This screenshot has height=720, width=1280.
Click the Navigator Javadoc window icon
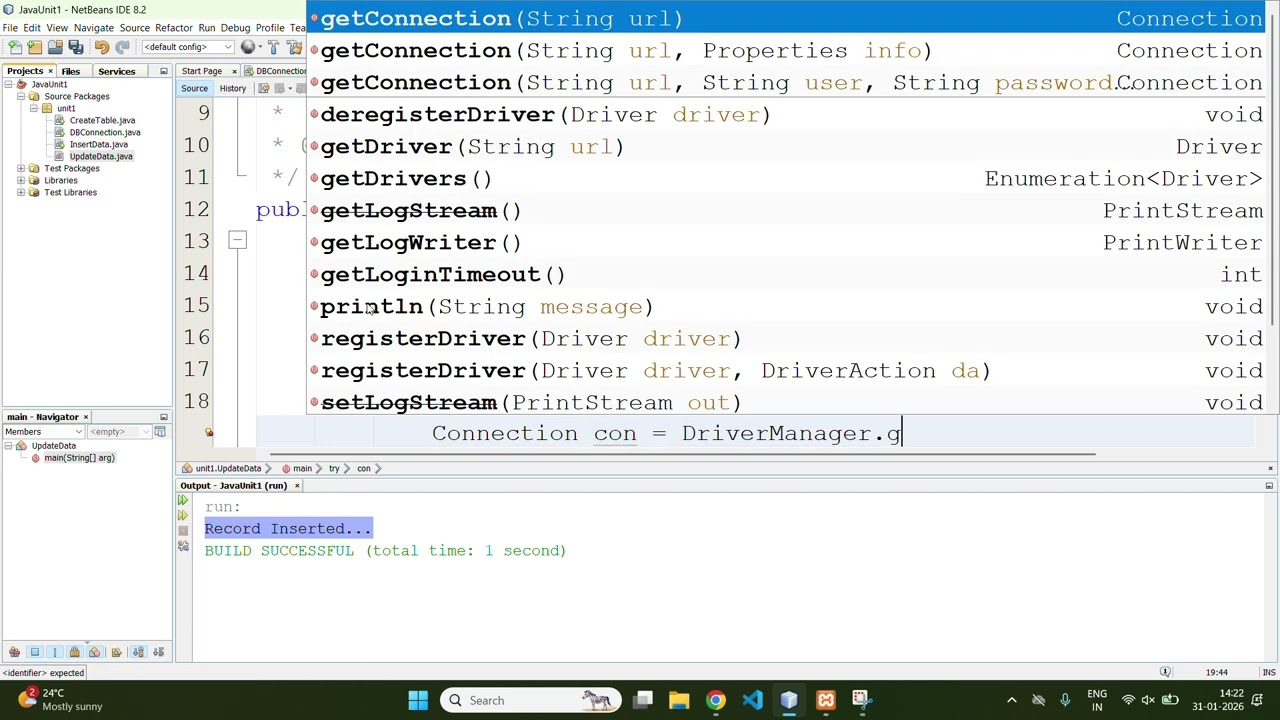160,431
